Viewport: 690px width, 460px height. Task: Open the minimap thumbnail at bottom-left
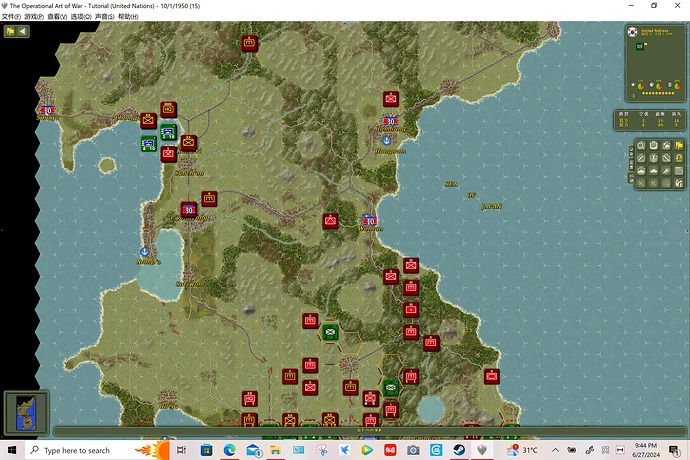click(26, 413)
